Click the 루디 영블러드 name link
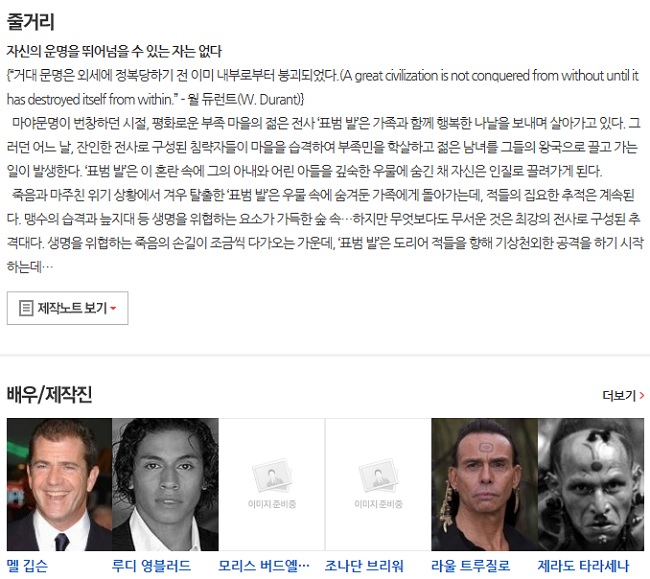 [x=151, y=566]
